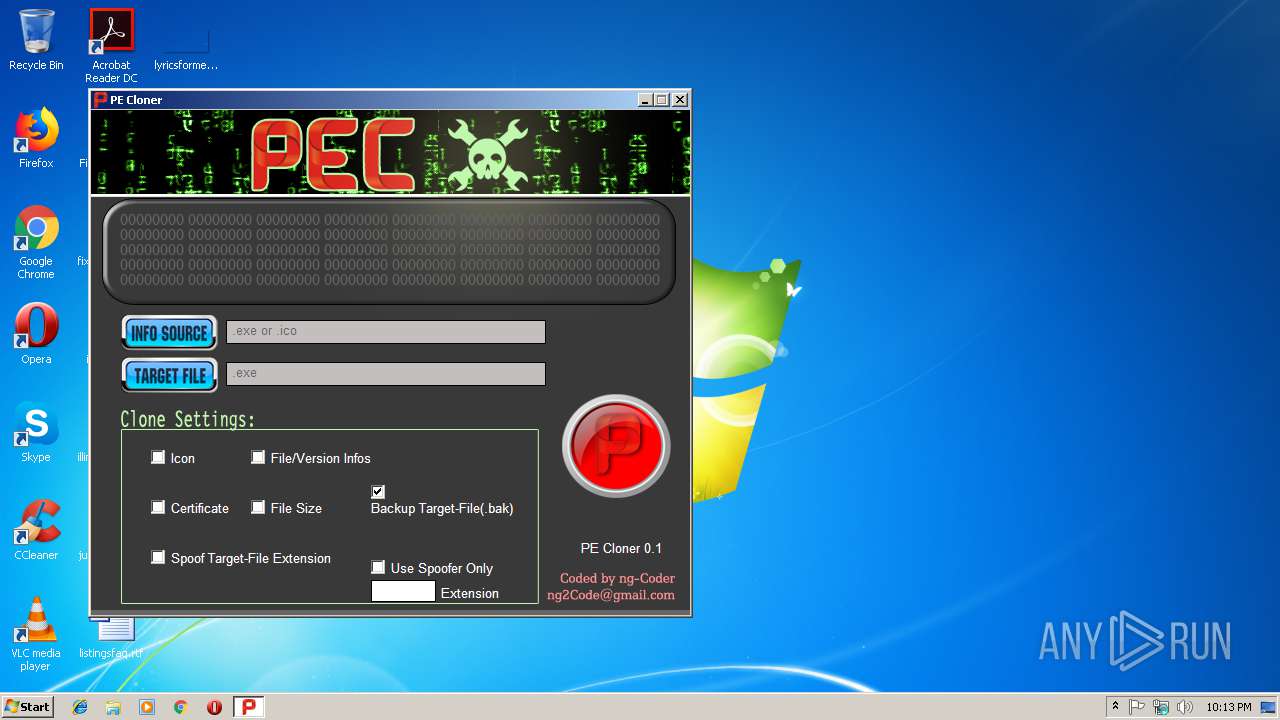Open Windows Explorer from the taskbar
Screen dimensions: 1280x720
click(x=113, y=707)
